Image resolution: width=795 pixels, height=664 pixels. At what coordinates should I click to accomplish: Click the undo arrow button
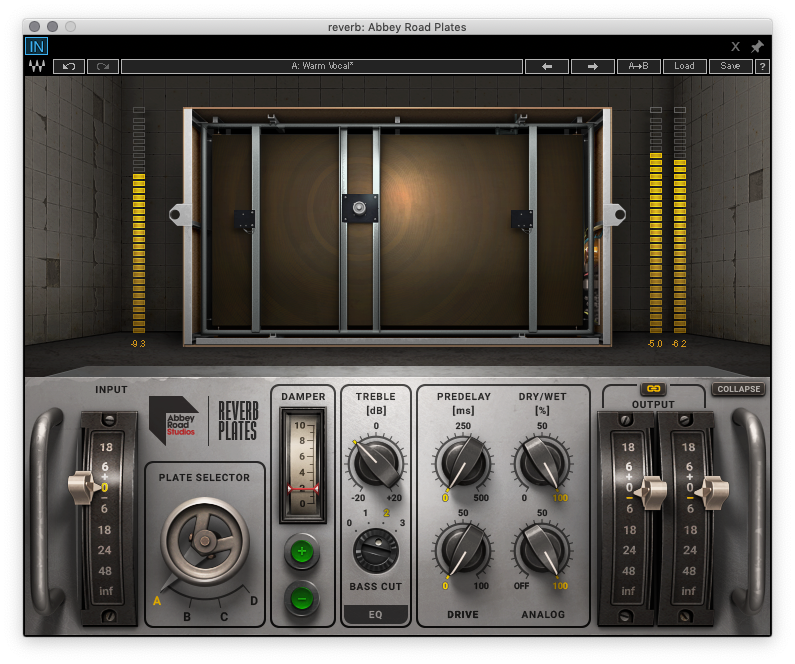[x=68, y=66]
